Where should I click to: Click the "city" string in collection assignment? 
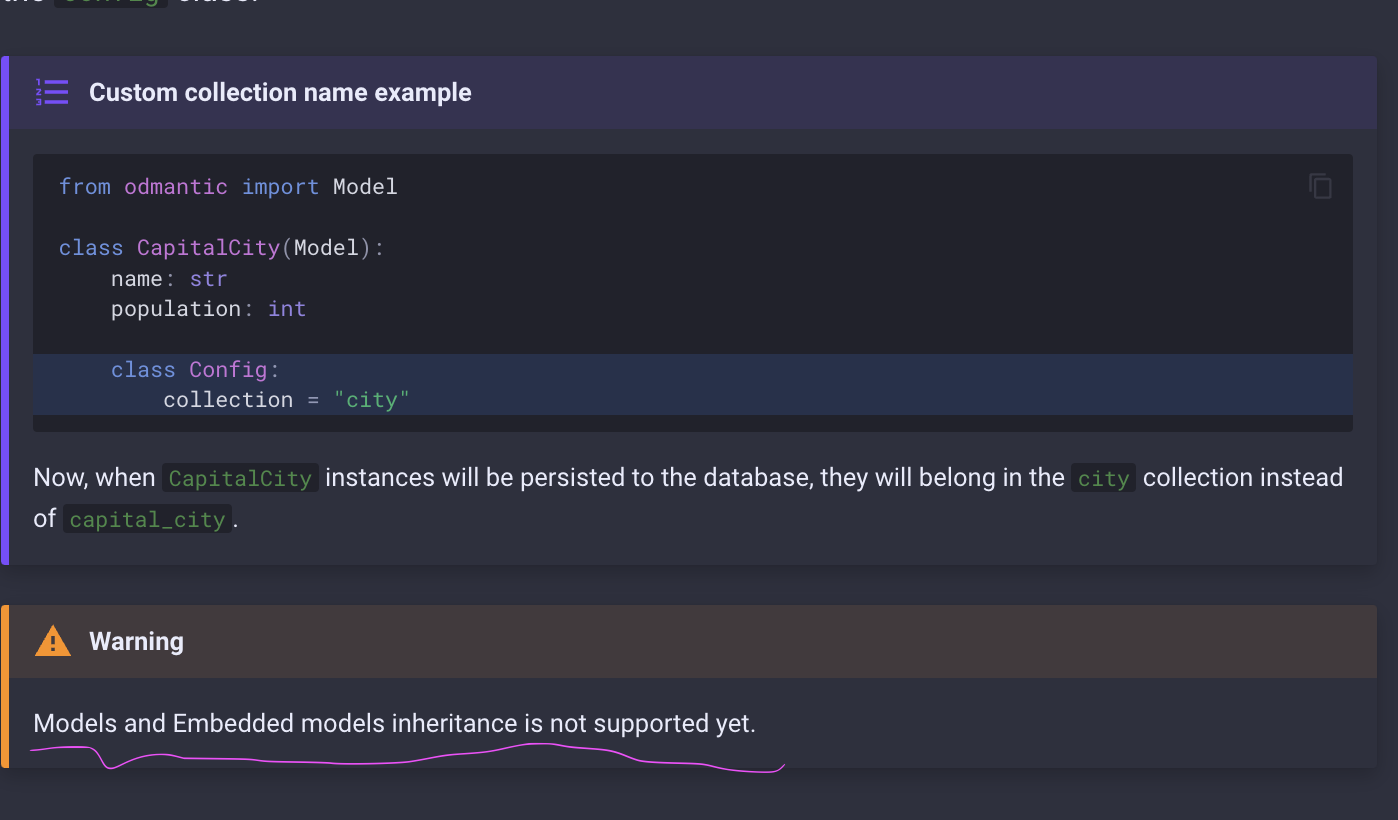(x=372, y=400)
